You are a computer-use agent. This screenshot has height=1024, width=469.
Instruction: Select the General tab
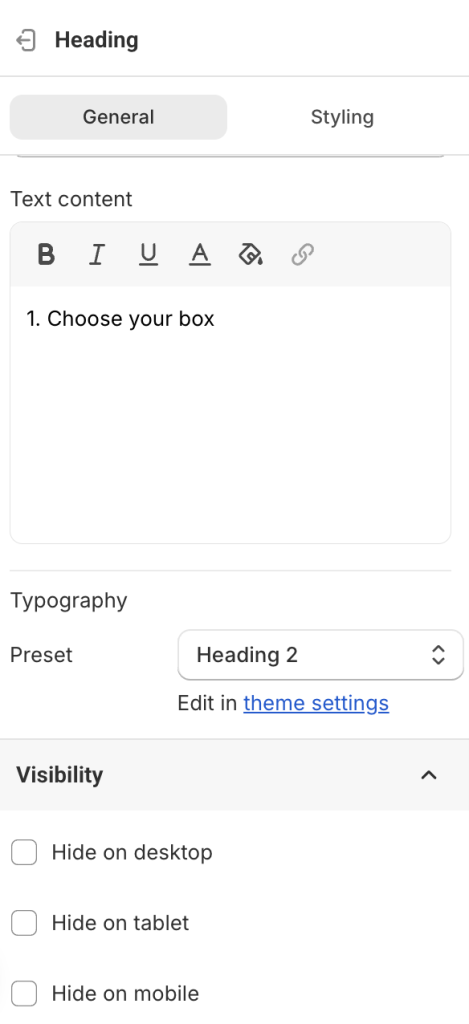tap(118, 117)
